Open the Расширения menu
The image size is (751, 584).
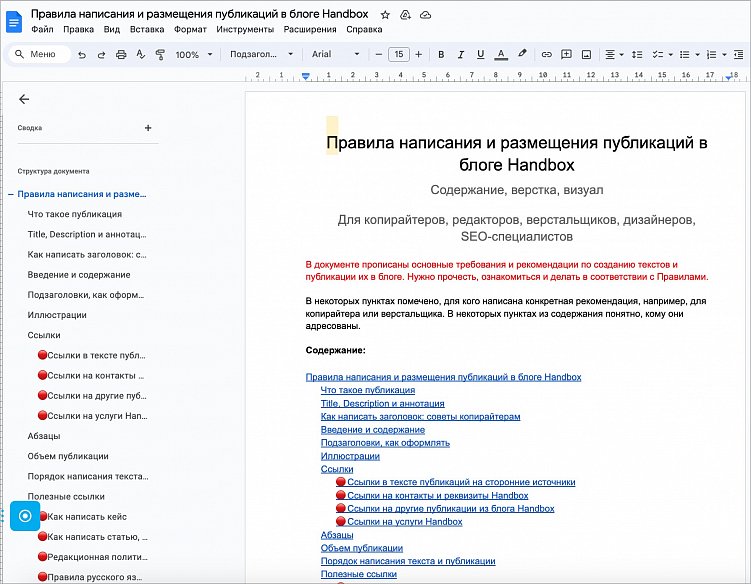(310, 29)
